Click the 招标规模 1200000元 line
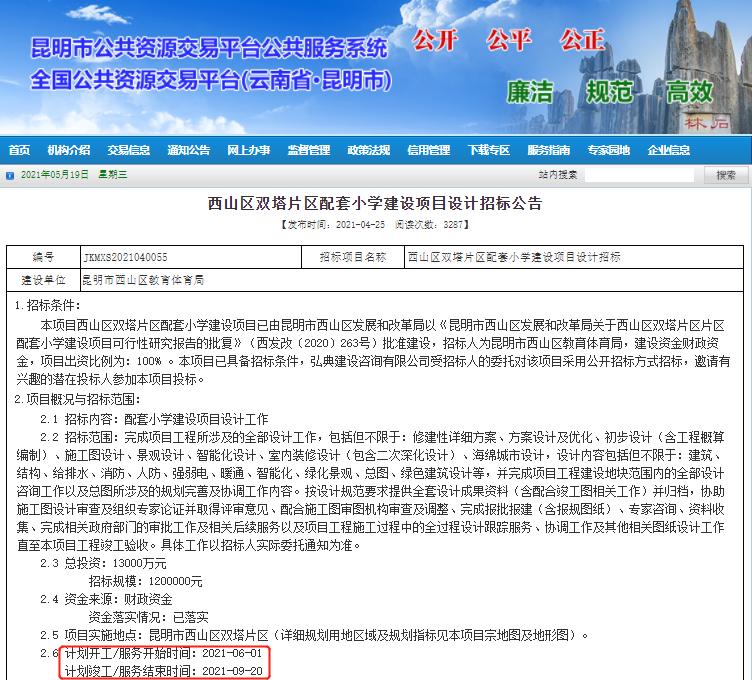 145,582
